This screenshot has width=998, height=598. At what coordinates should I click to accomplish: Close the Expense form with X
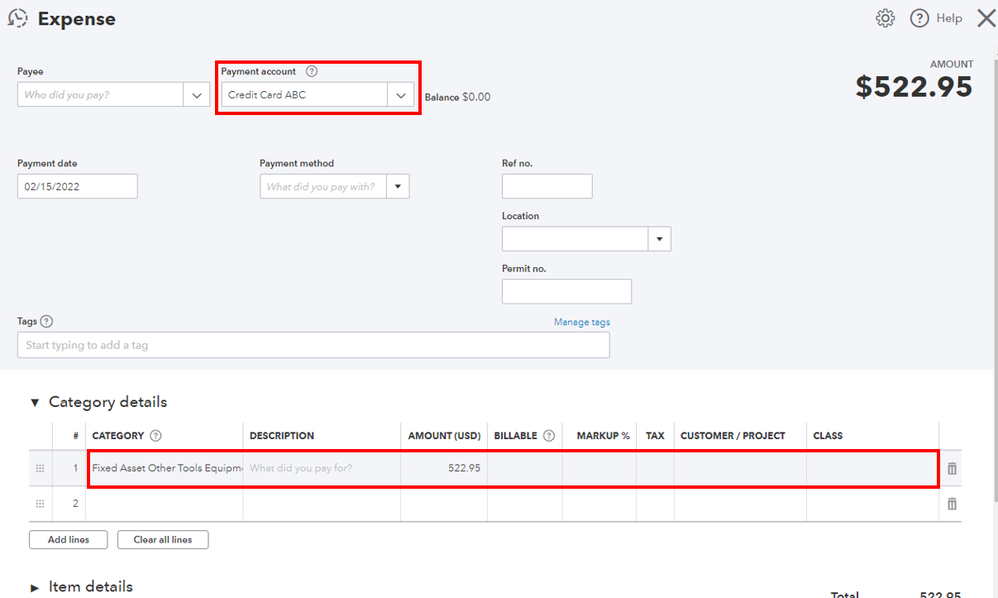tap(987, 18)
